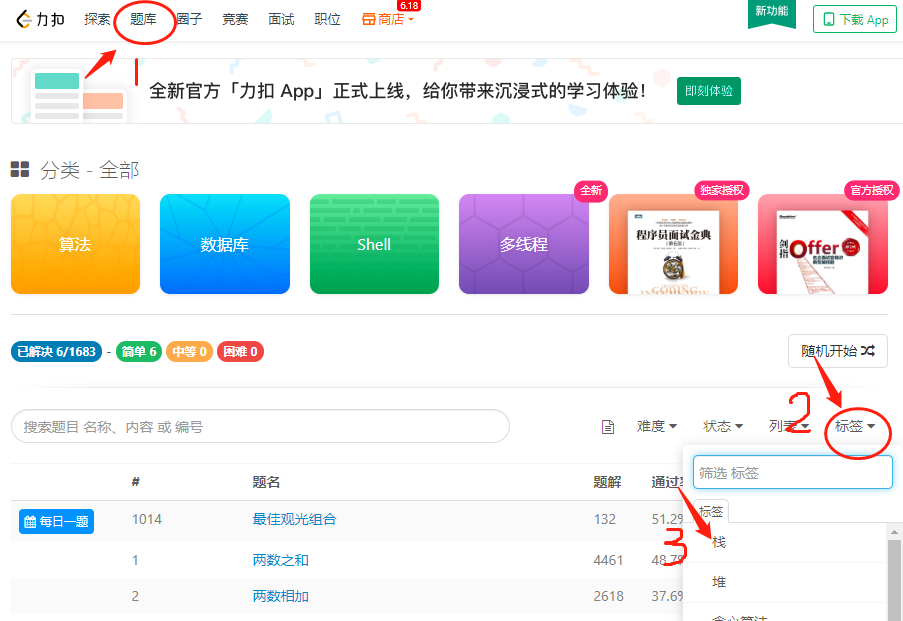Click the 力扣 logo icon
This screenshot has width=903, height=621.
click(x=22, y=18)
